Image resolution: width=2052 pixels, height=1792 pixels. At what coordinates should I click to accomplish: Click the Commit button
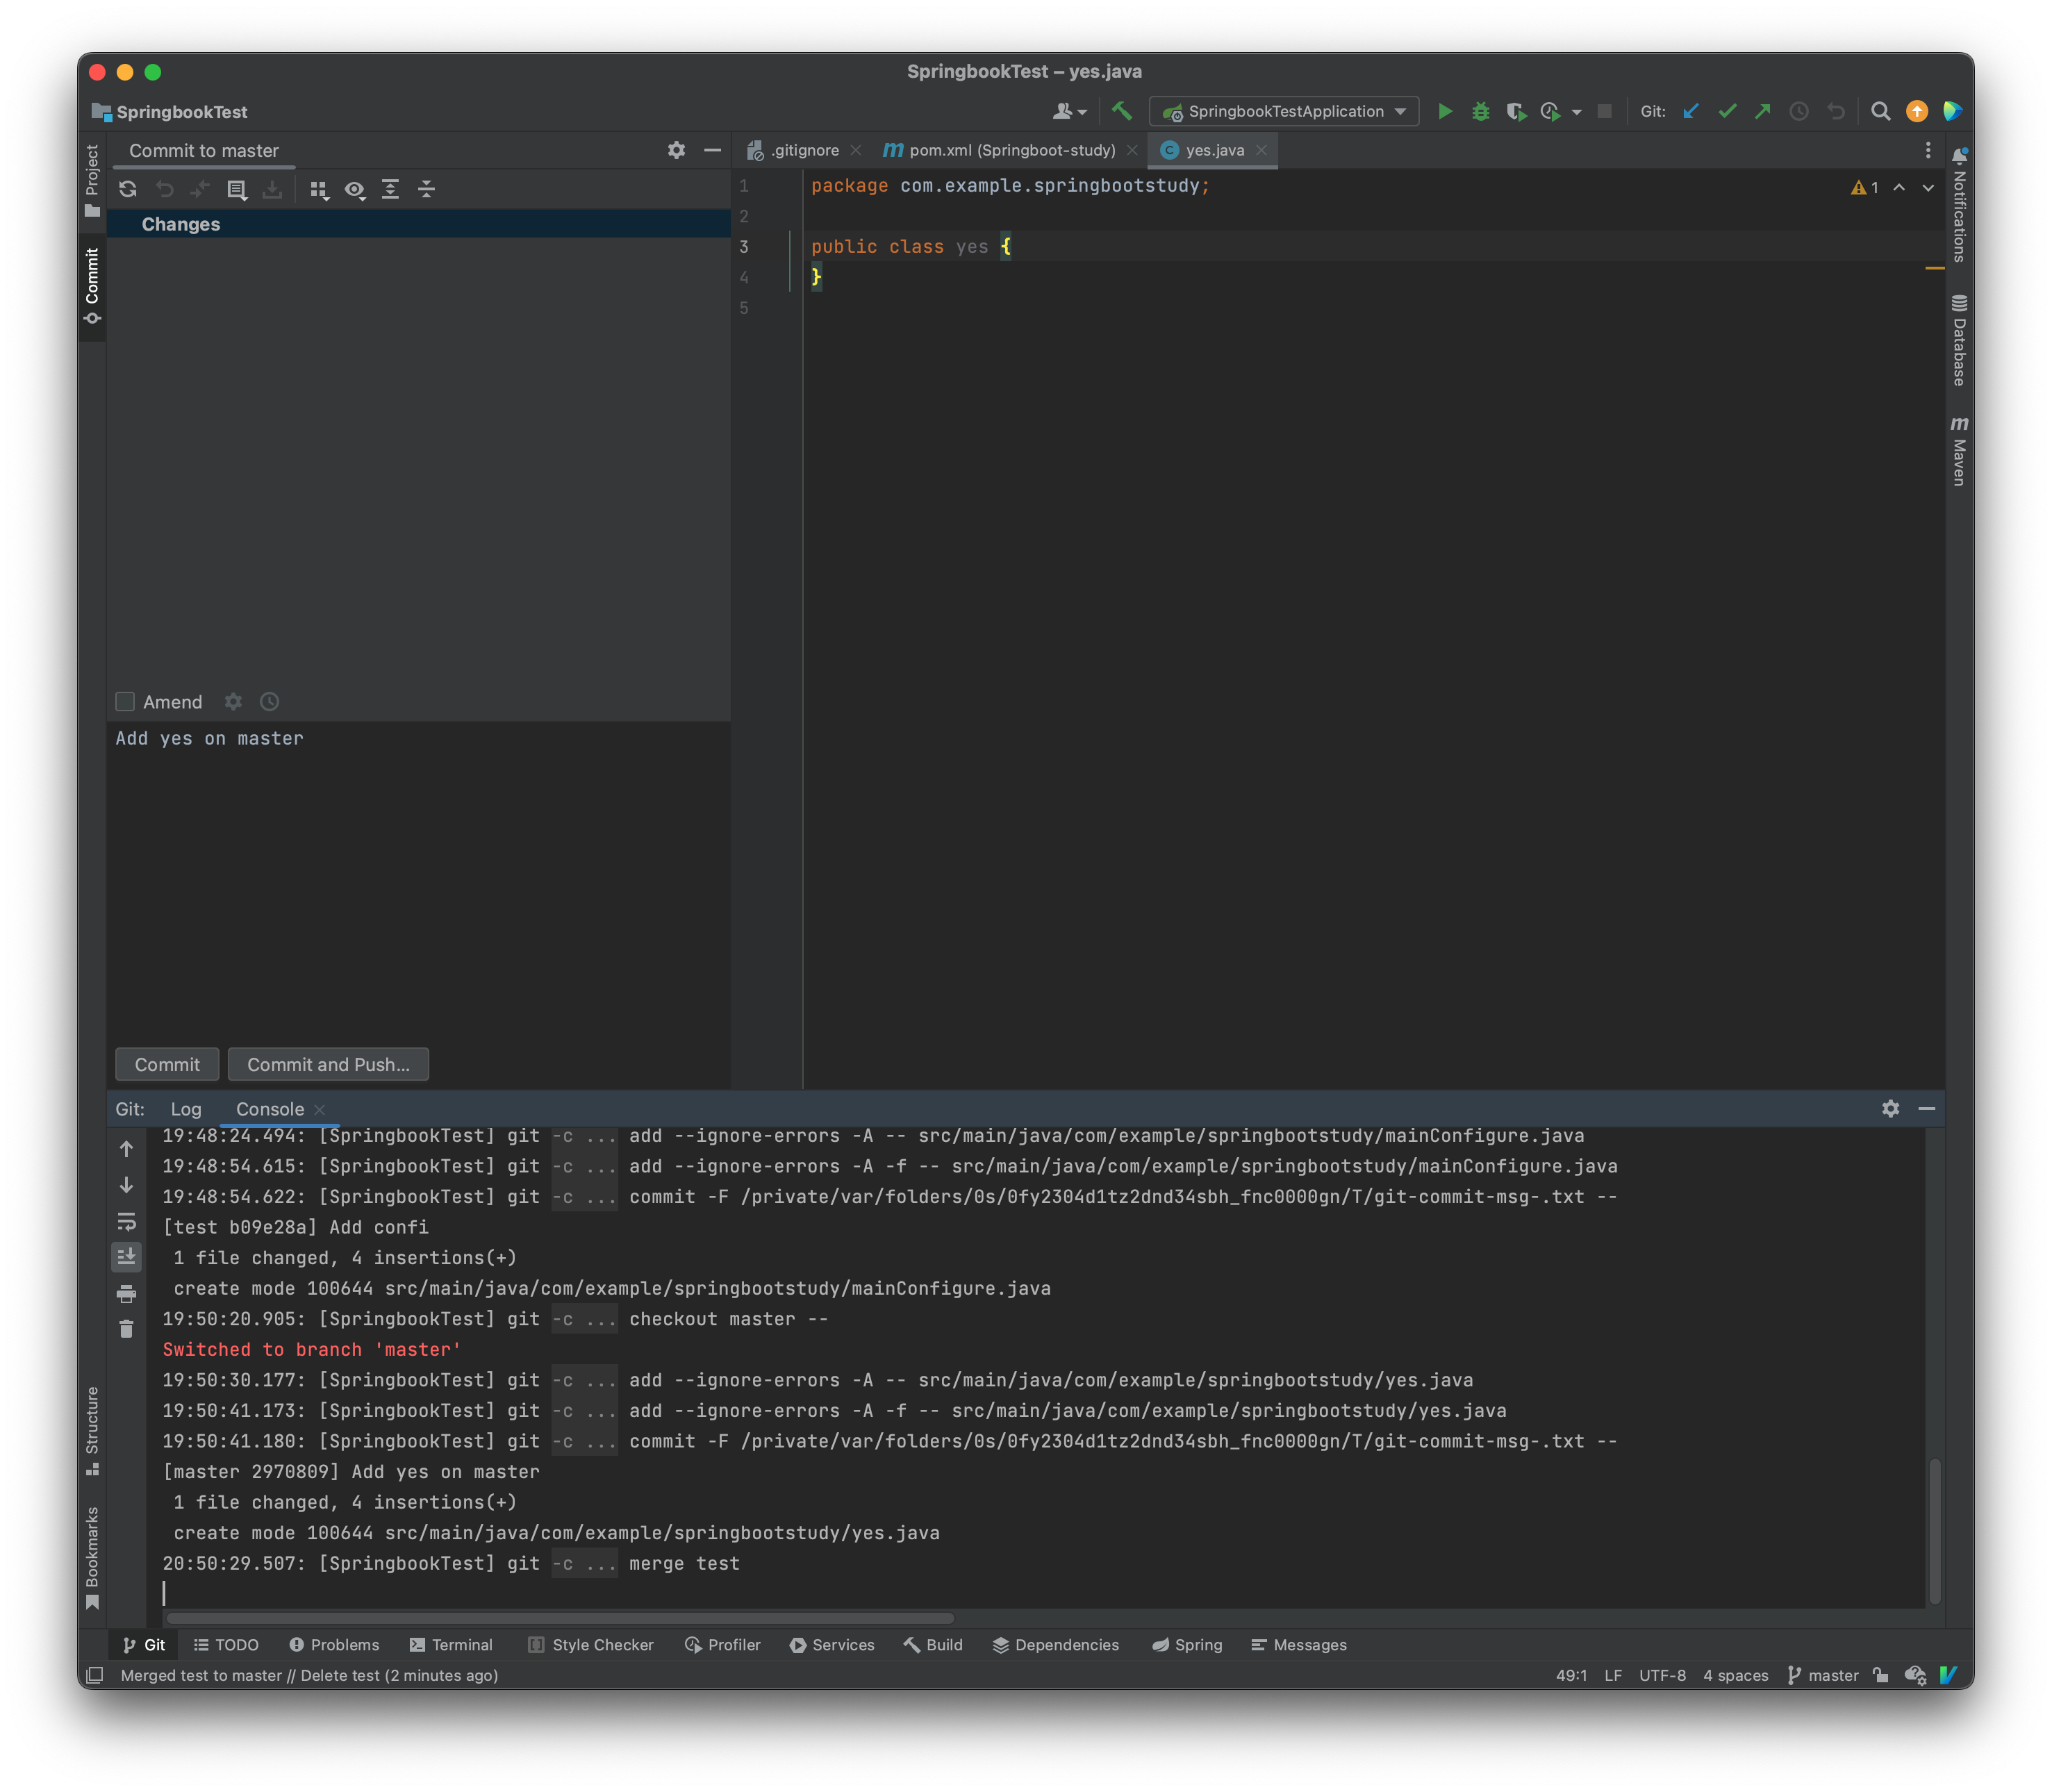click(x=167, y=1065)
